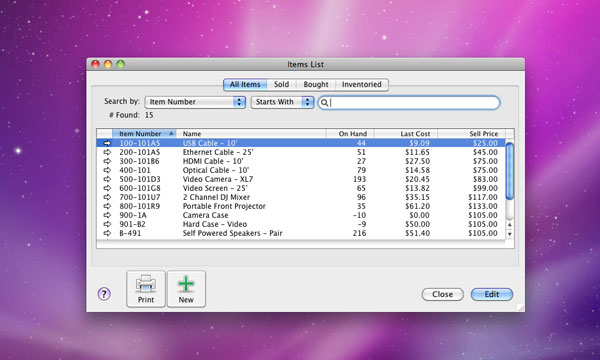The image size is (600, 360).
Task: Click the arrow icon for item 500-101D3
Action: coord(107,179)
